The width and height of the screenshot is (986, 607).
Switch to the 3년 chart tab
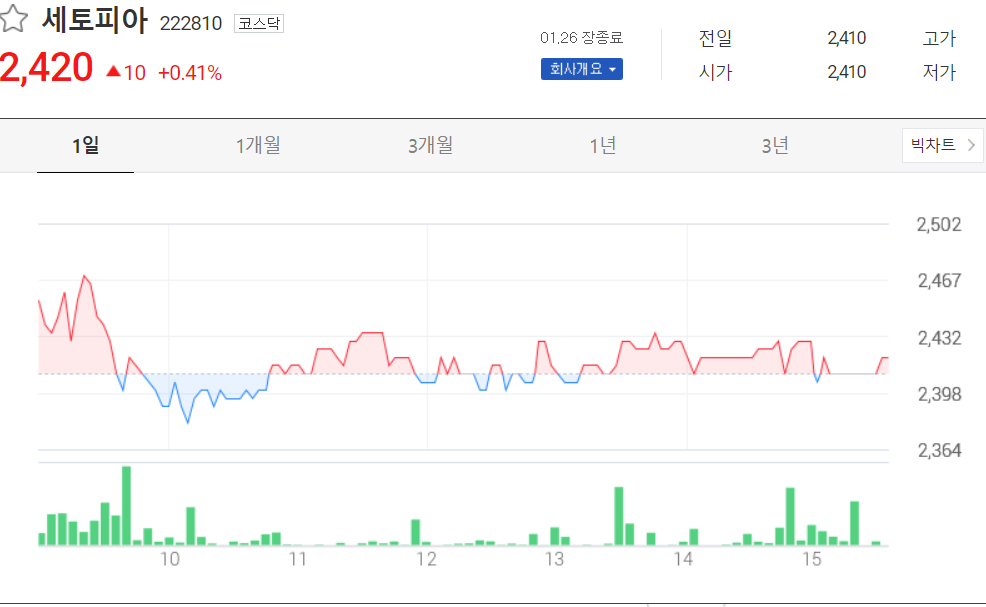[x=775, y=146]
